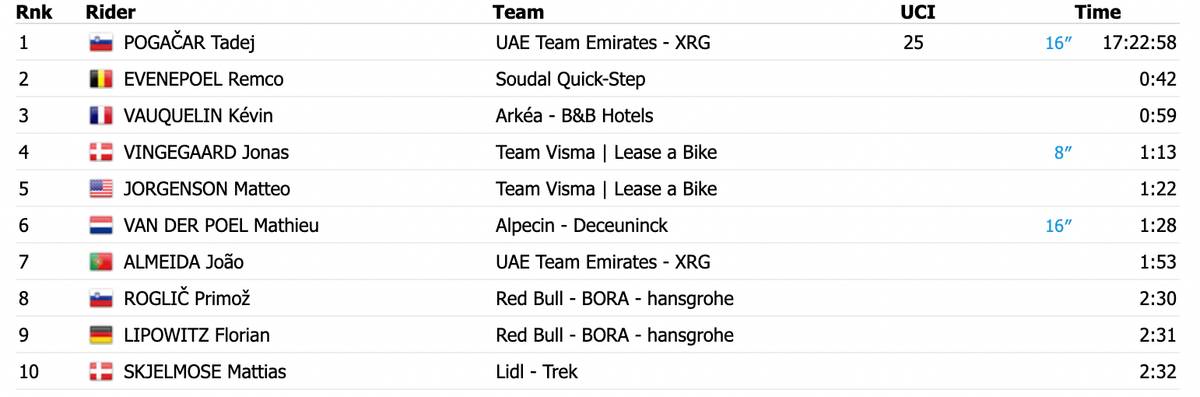This screenshot has height=397, width=1200.
Task: Click the Danish flag next to Vingegaard
Action: 100,153
